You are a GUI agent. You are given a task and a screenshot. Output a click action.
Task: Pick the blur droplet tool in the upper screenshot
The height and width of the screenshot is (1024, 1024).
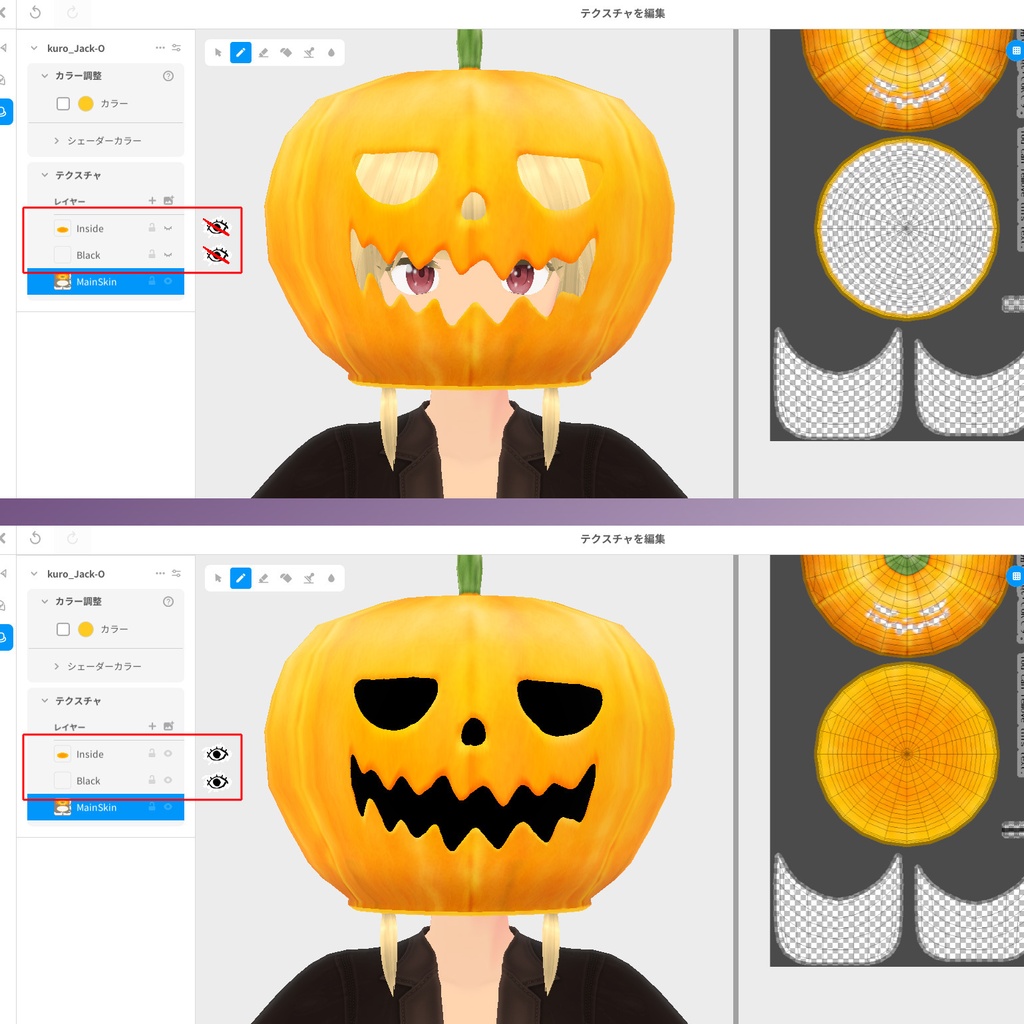331,53
